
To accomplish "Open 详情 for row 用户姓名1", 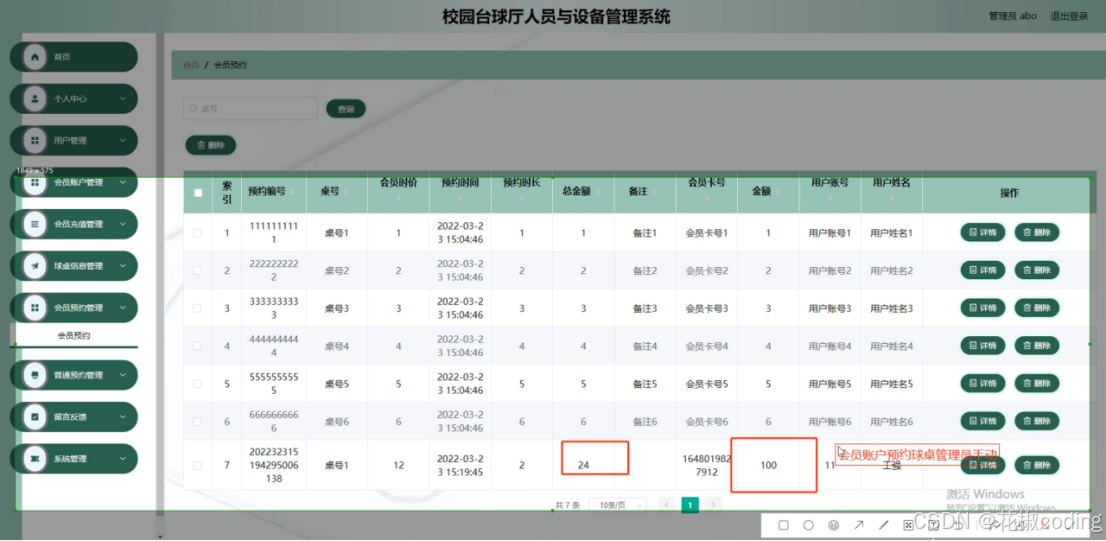I will pyautogui.click(x=983, y=232).
